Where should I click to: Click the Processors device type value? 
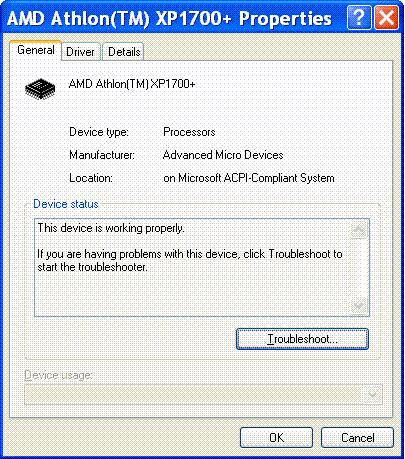(189, 132)
